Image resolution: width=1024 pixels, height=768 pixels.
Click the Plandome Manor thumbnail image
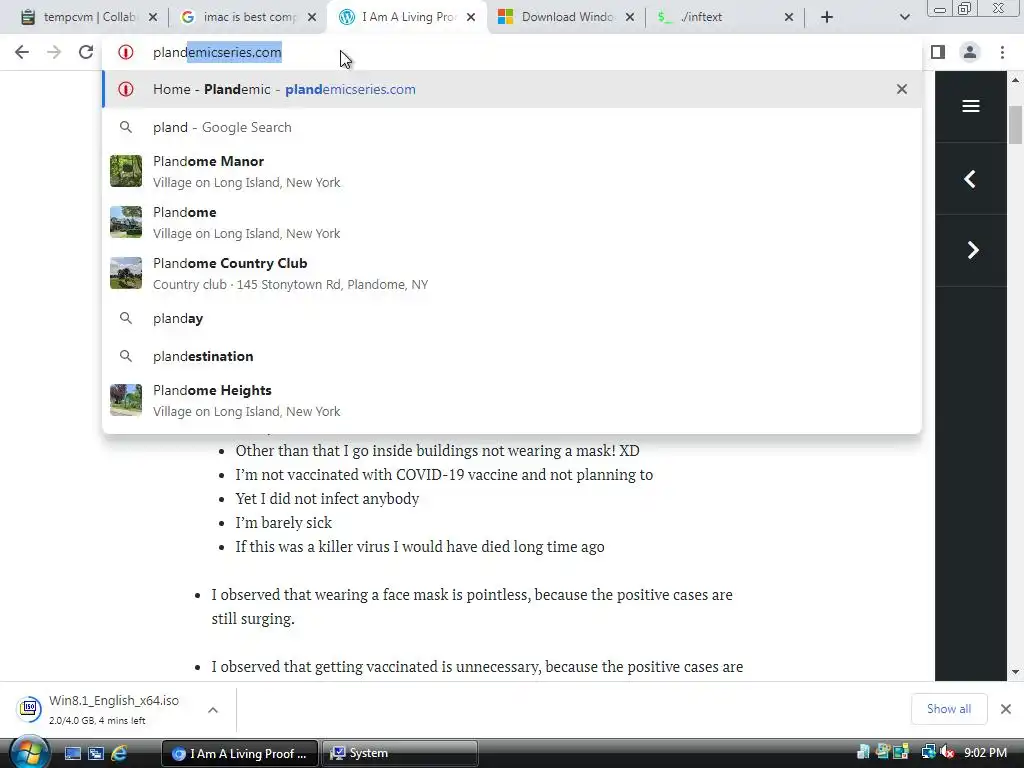126,171
